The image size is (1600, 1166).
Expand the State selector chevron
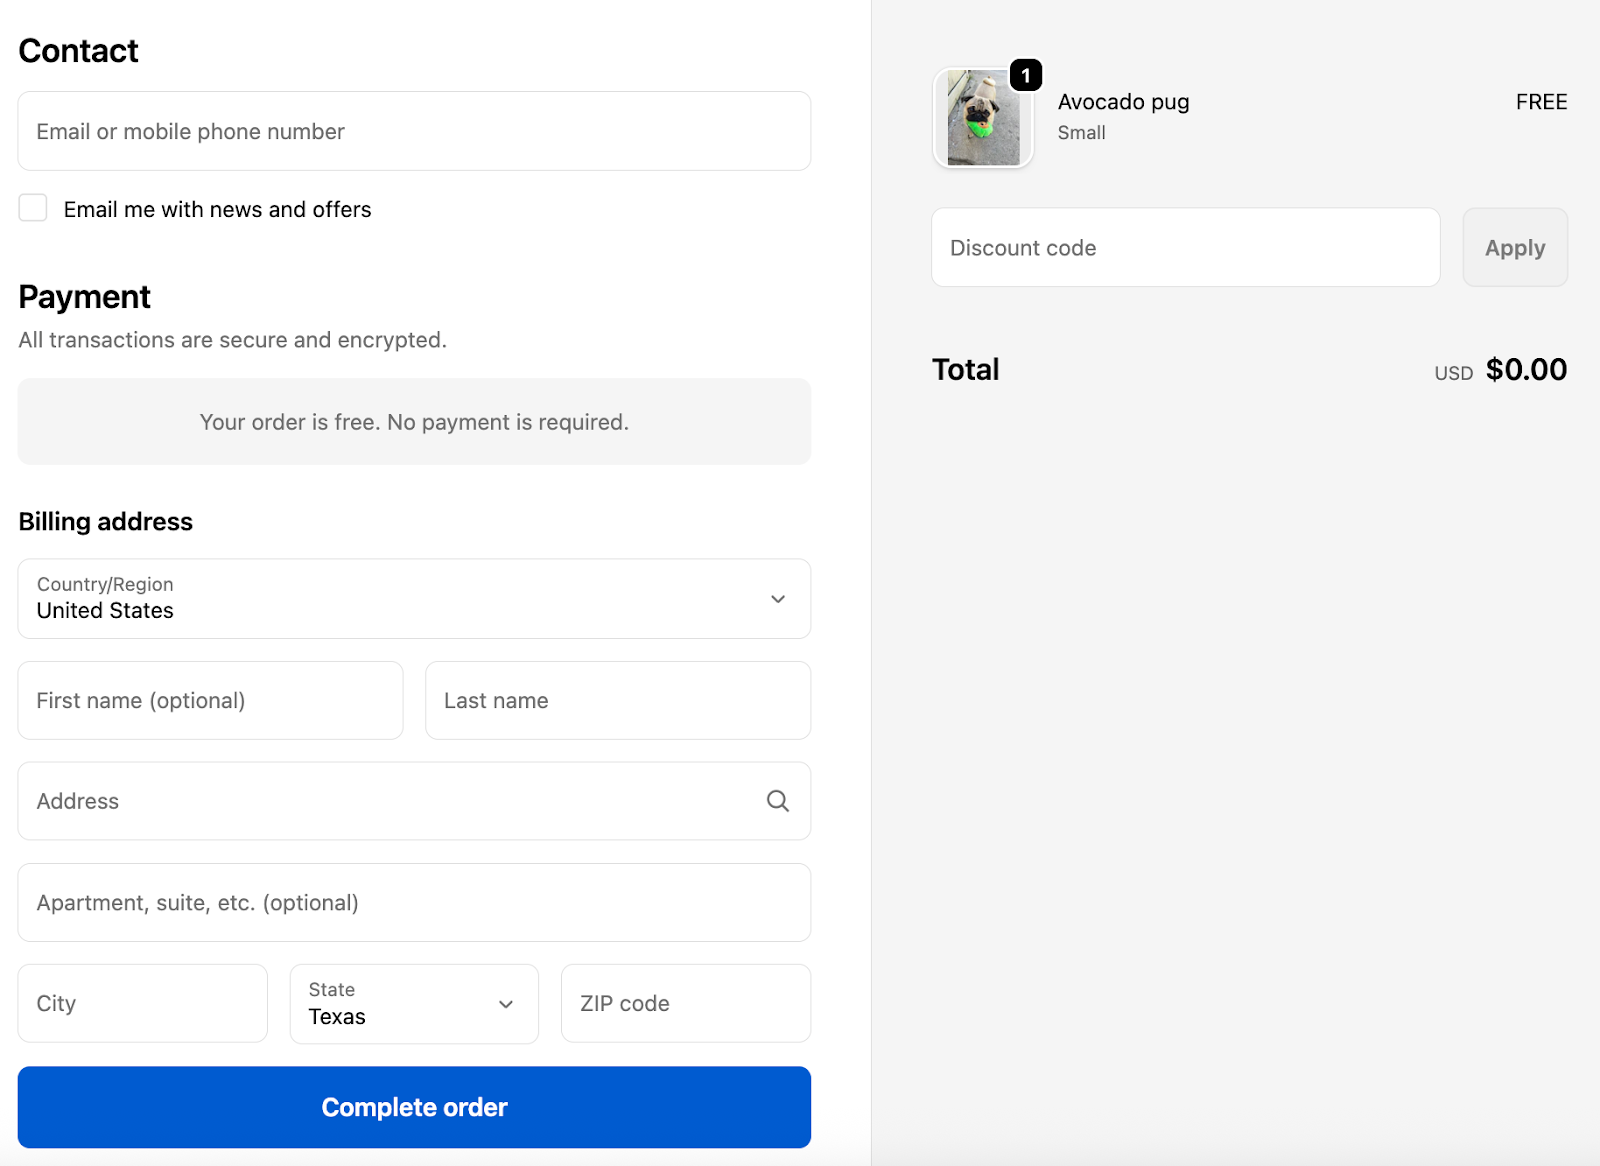click(507, 1004)
